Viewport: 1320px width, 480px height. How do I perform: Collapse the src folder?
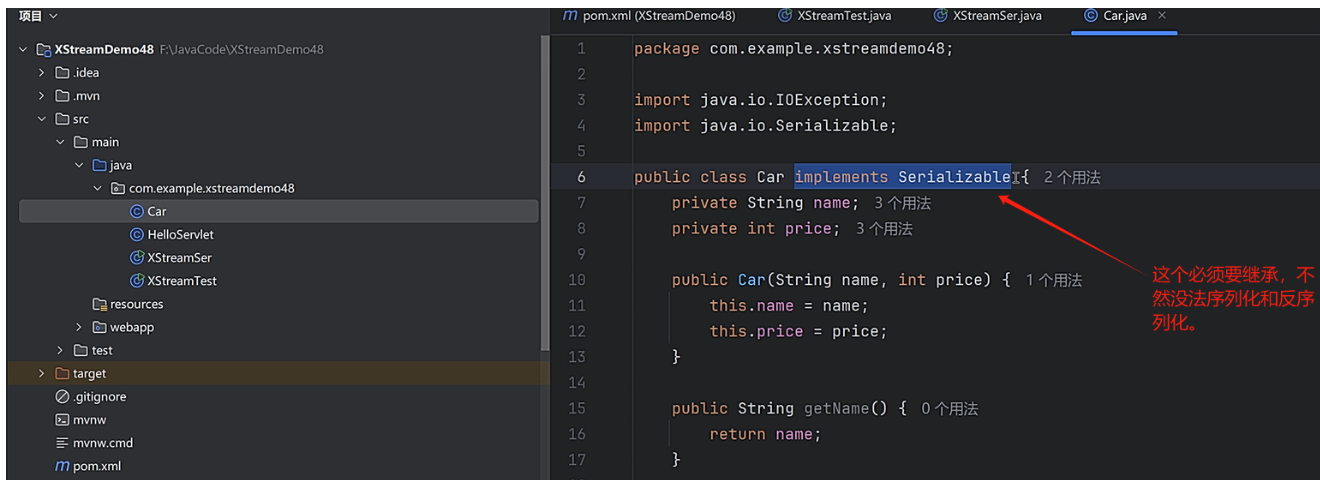(x=41, y=118)
